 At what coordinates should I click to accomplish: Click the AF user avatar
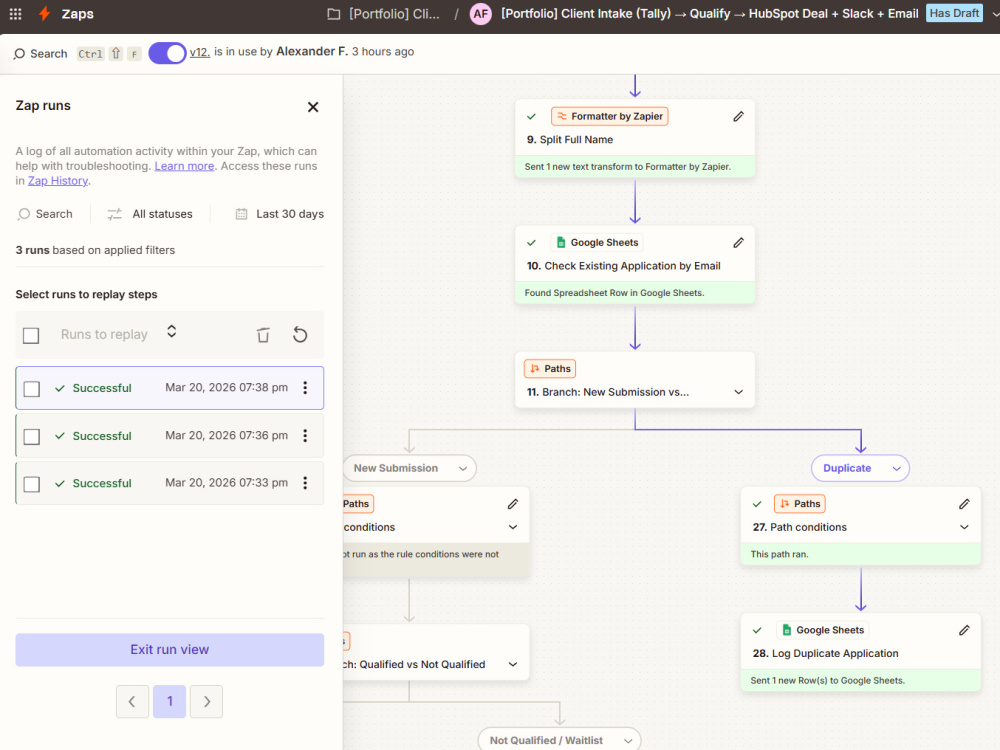[480, 13]
